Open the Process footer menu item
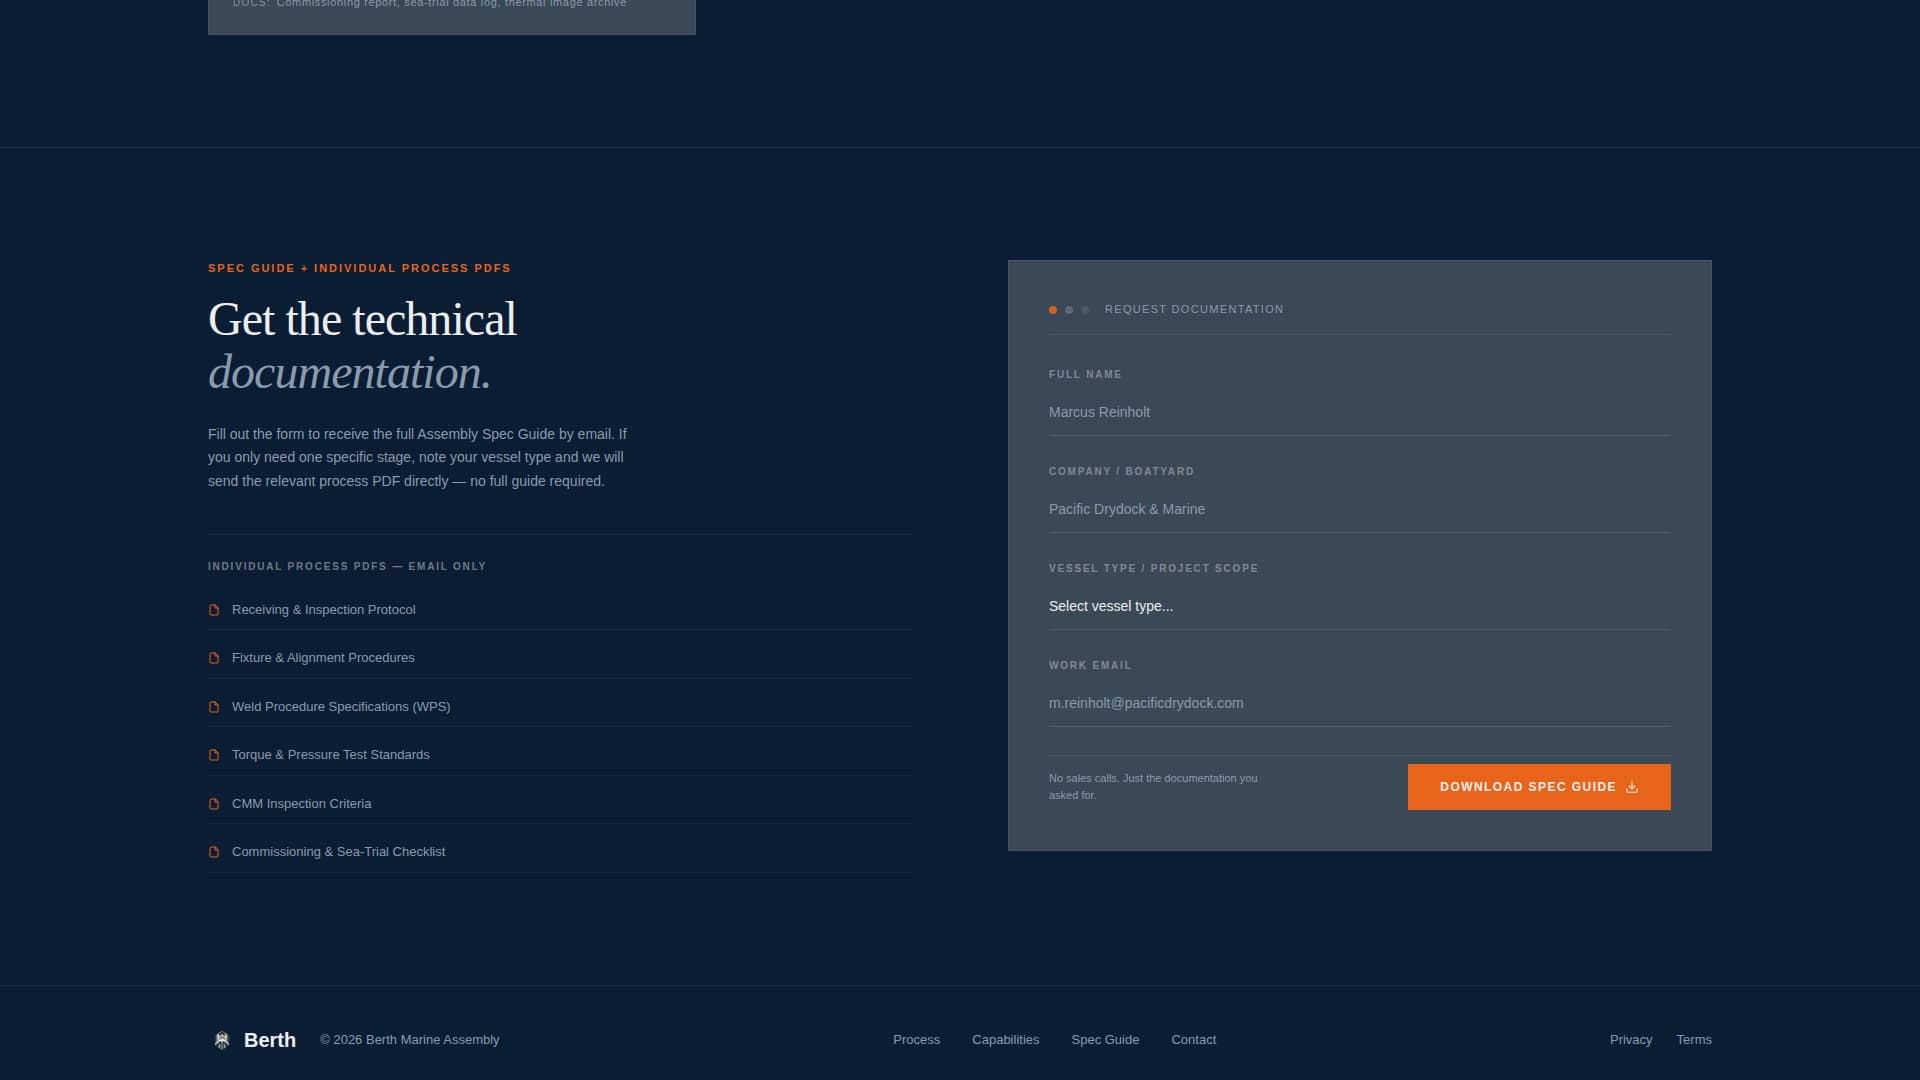The height and width of the screenshot is (1080, 1920). tap(916, 1040)
